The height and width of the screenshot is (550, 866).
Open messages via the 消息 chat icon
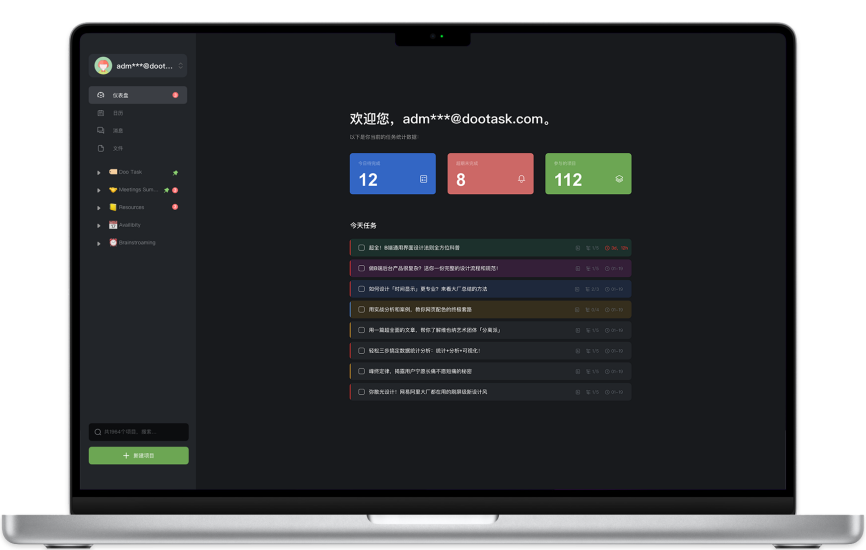pos(100,130)
